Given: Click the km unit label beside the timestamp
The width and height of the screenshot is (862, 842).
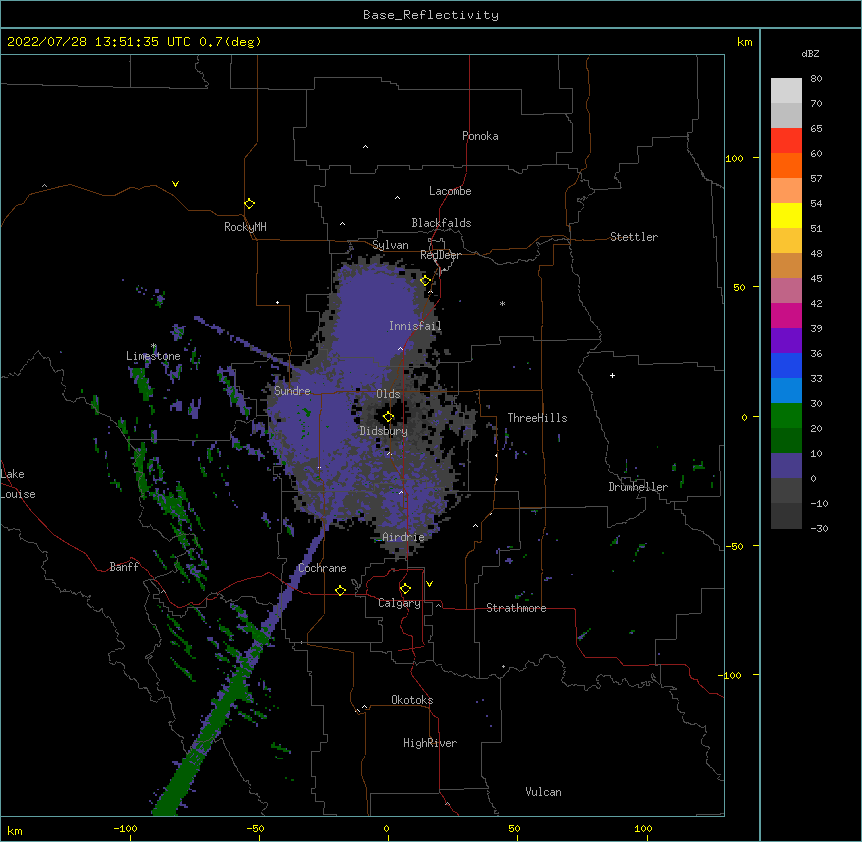Looking at the screenshot, I should pos(745,42).
